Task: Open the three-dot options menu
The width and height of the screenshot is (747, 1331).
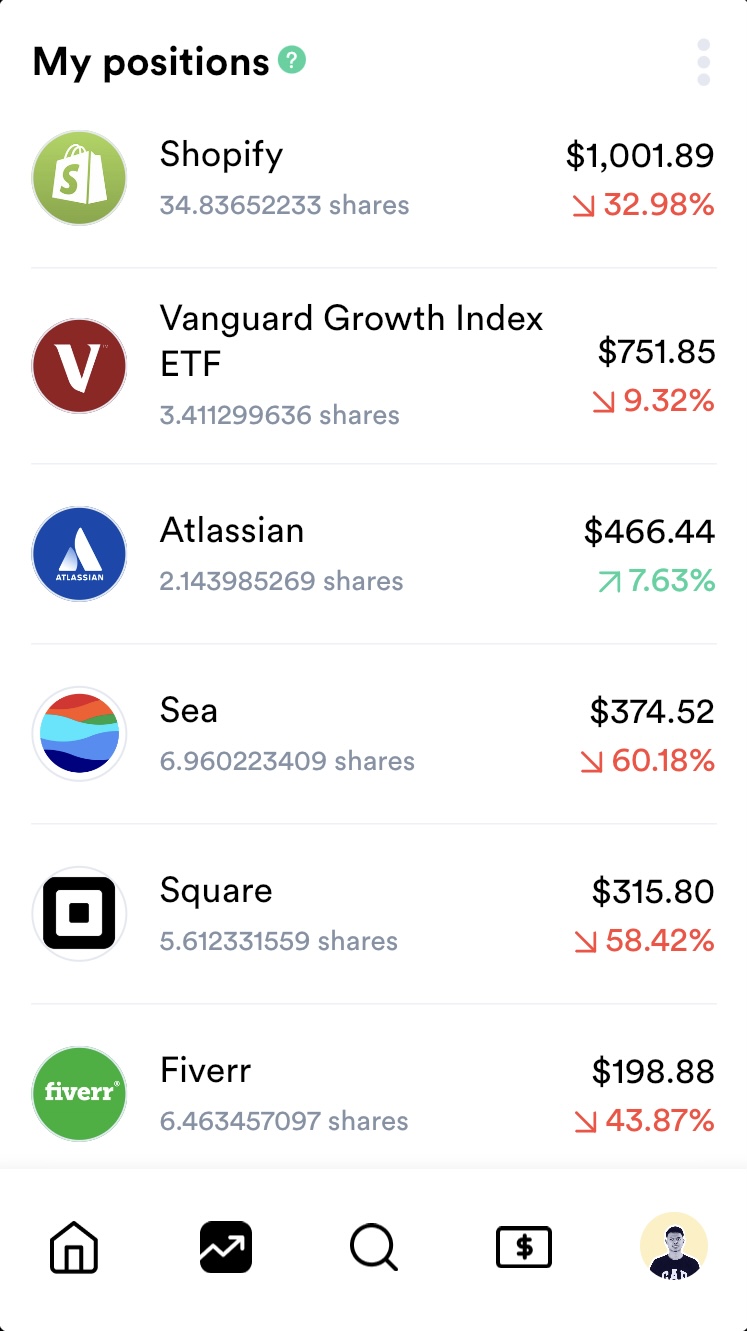Action: [704, 63]
